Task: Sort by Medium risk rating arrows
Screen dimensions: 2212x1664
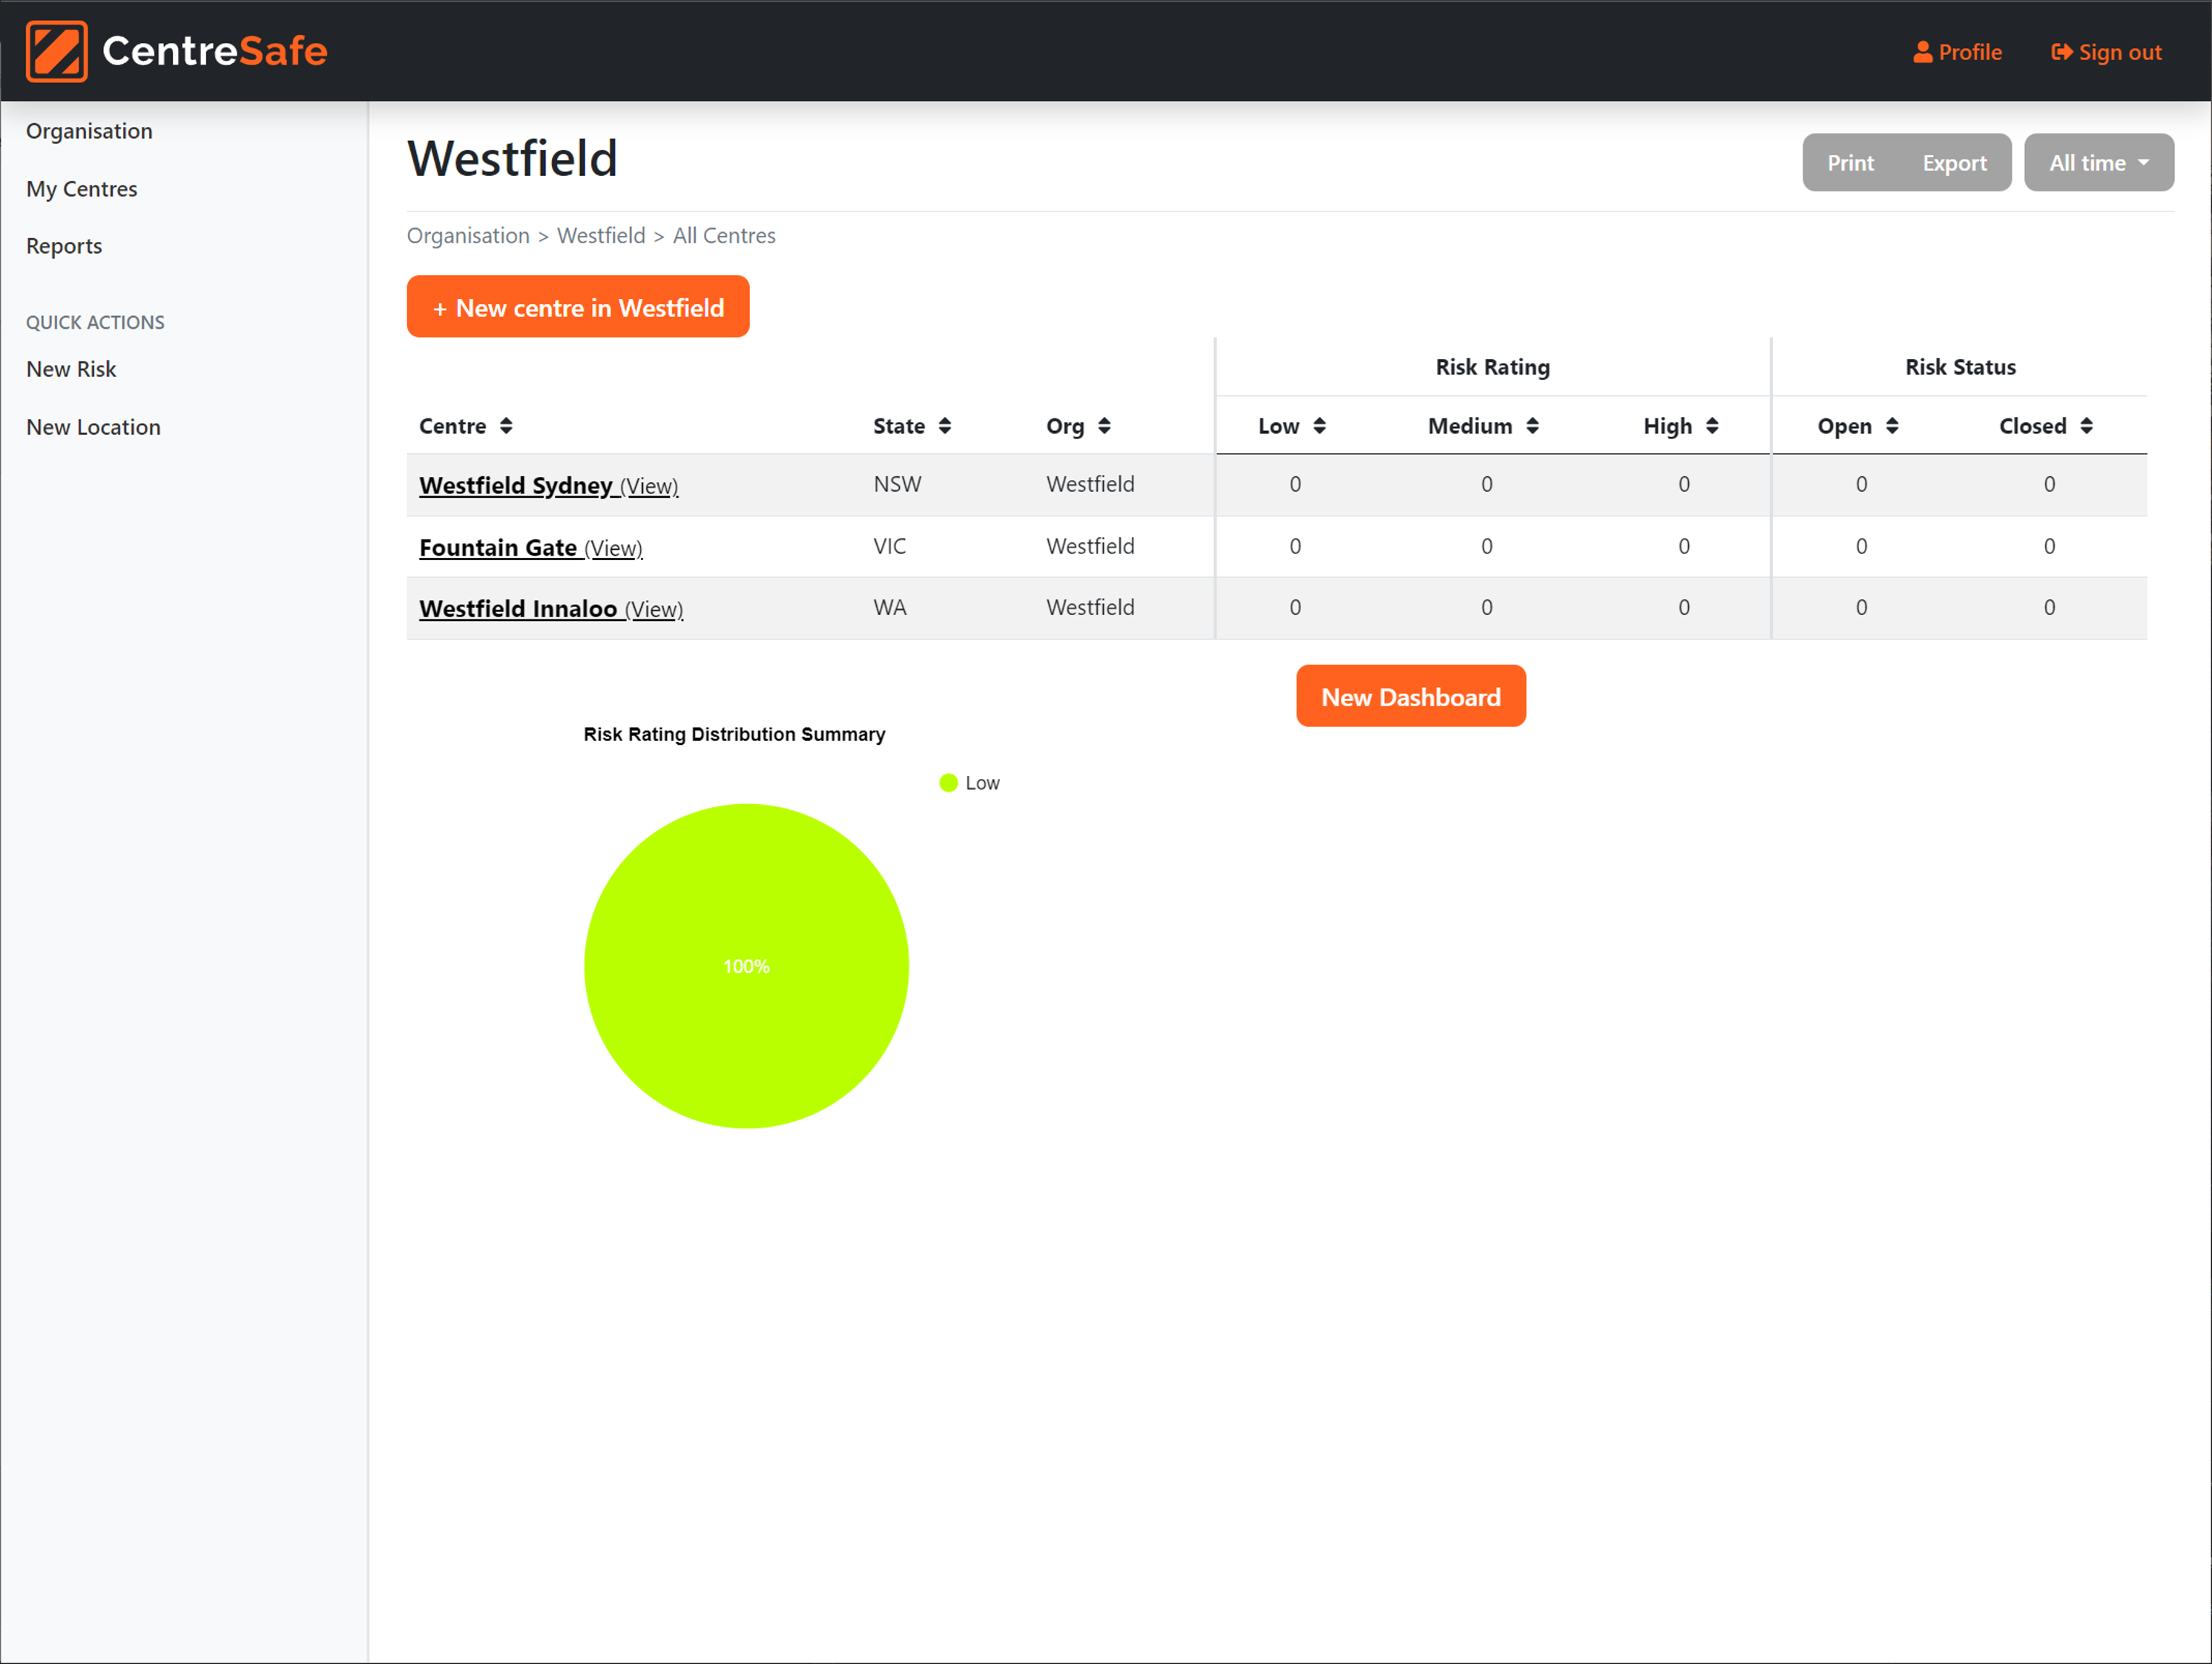Action: (x=1532, y=426)
